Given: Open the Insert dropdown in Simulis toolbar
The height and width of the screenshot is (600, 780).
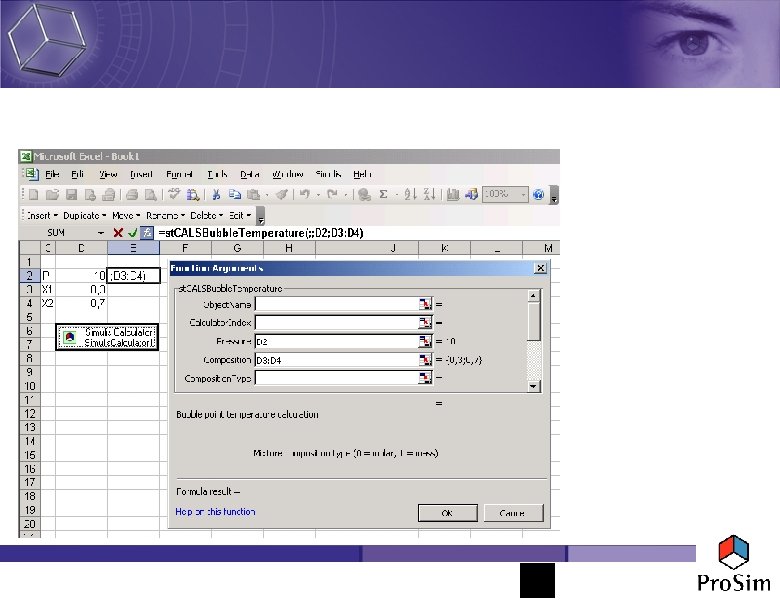Looking at the screenshot, I should point(42,215).
